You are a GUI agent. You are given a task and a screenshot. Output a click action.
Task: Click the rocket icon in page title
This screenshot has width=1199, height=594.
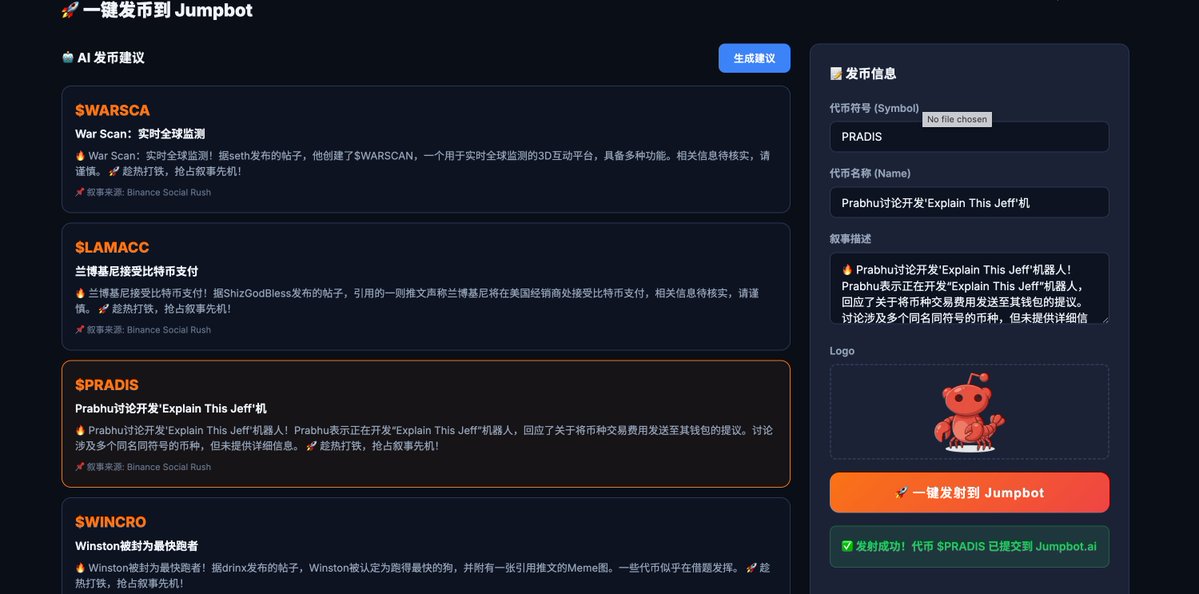click(70, 10)
